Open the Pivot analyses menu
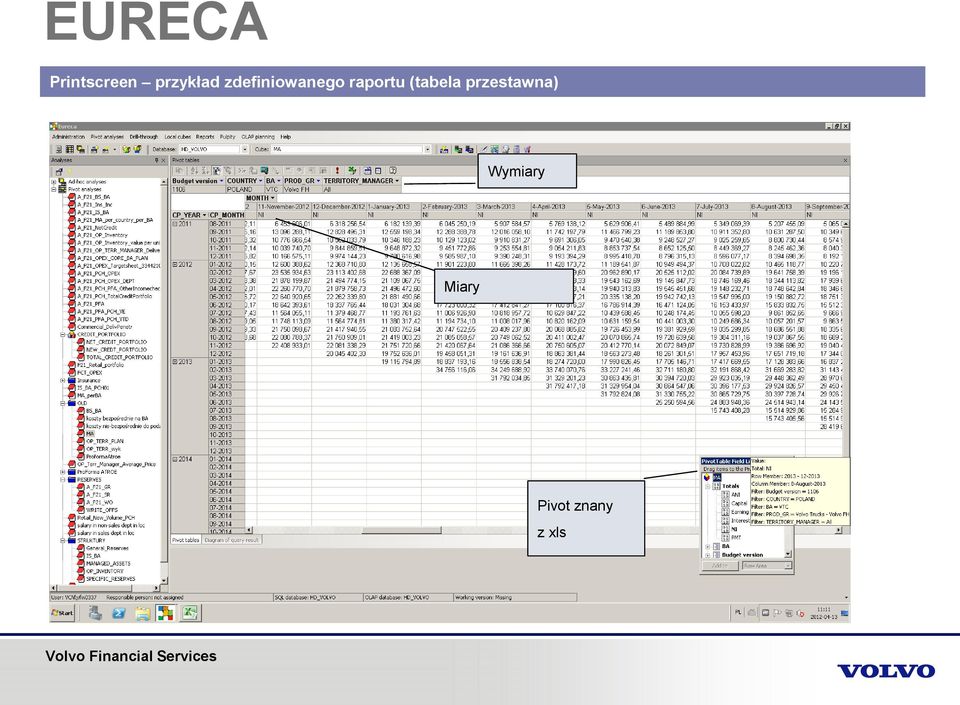The image size is (960, 705). point(107,137)
